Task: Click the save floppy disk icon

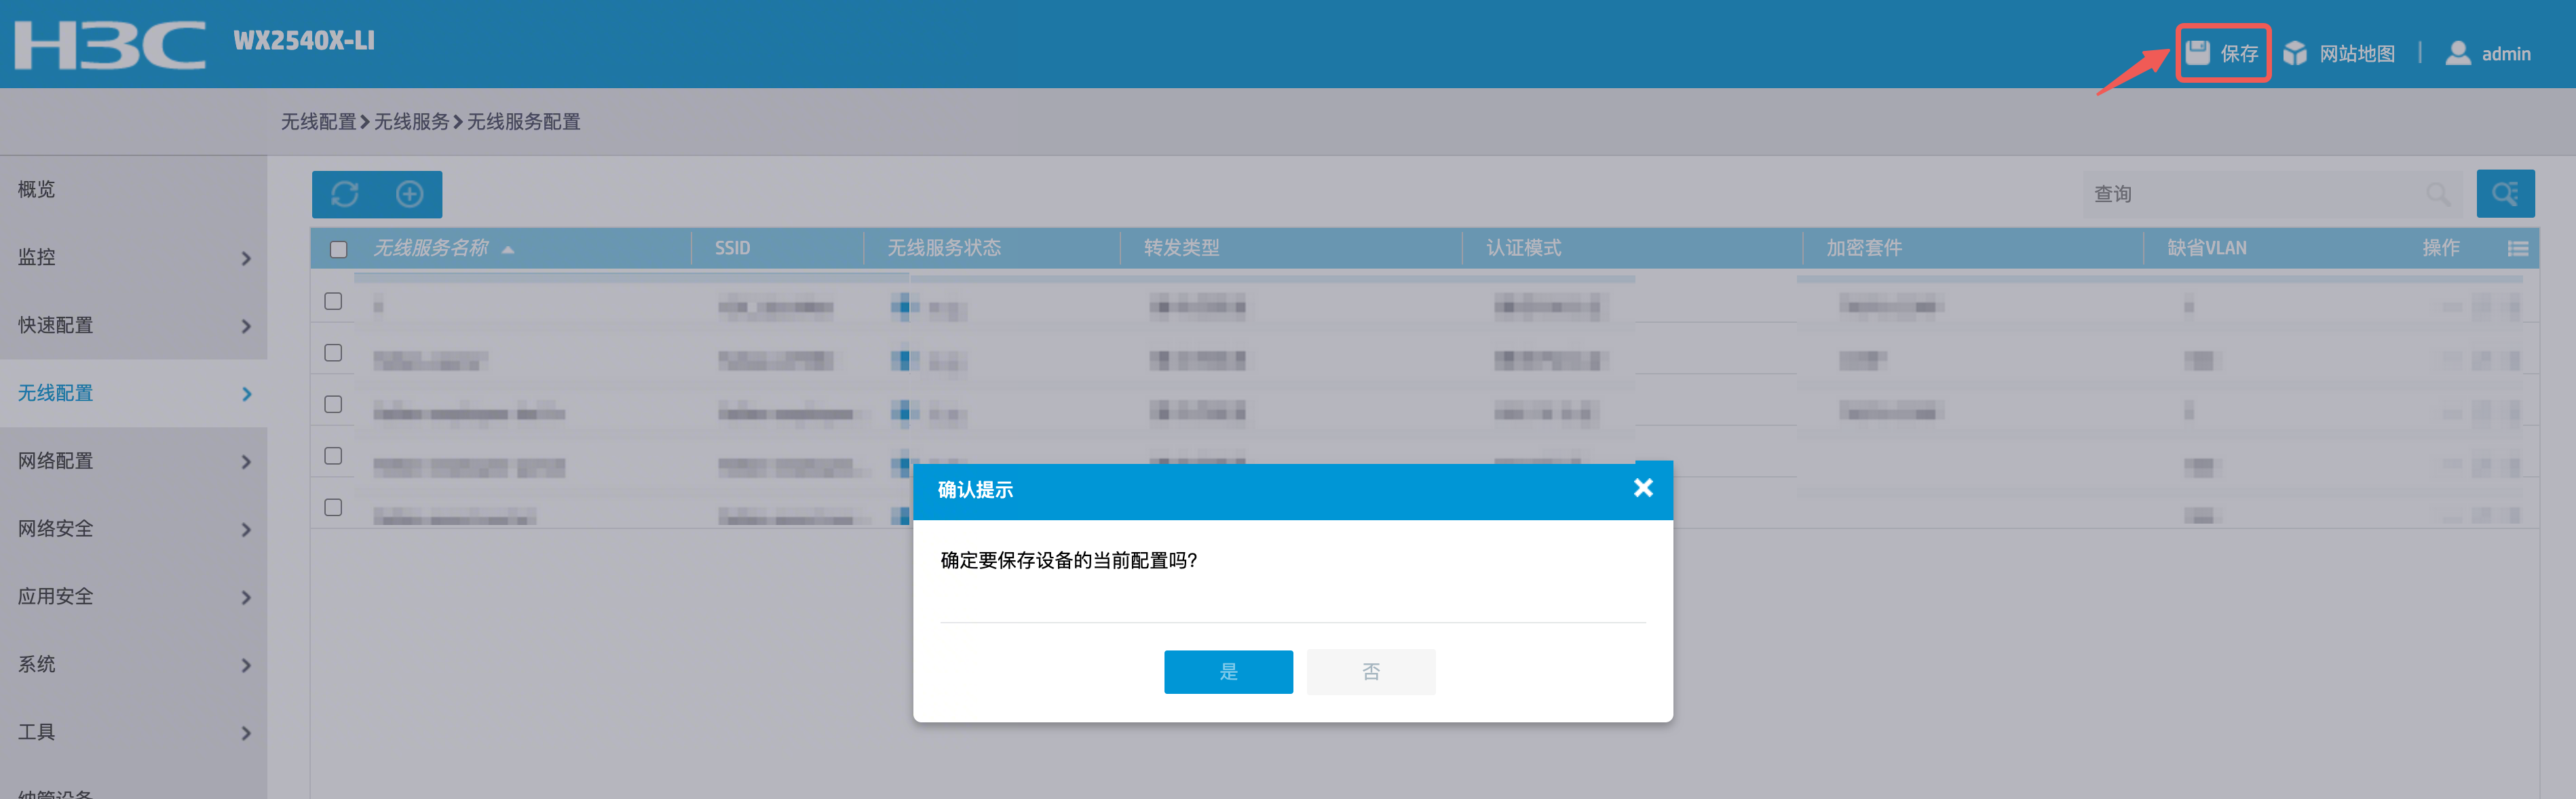Action: point(2197,53)
